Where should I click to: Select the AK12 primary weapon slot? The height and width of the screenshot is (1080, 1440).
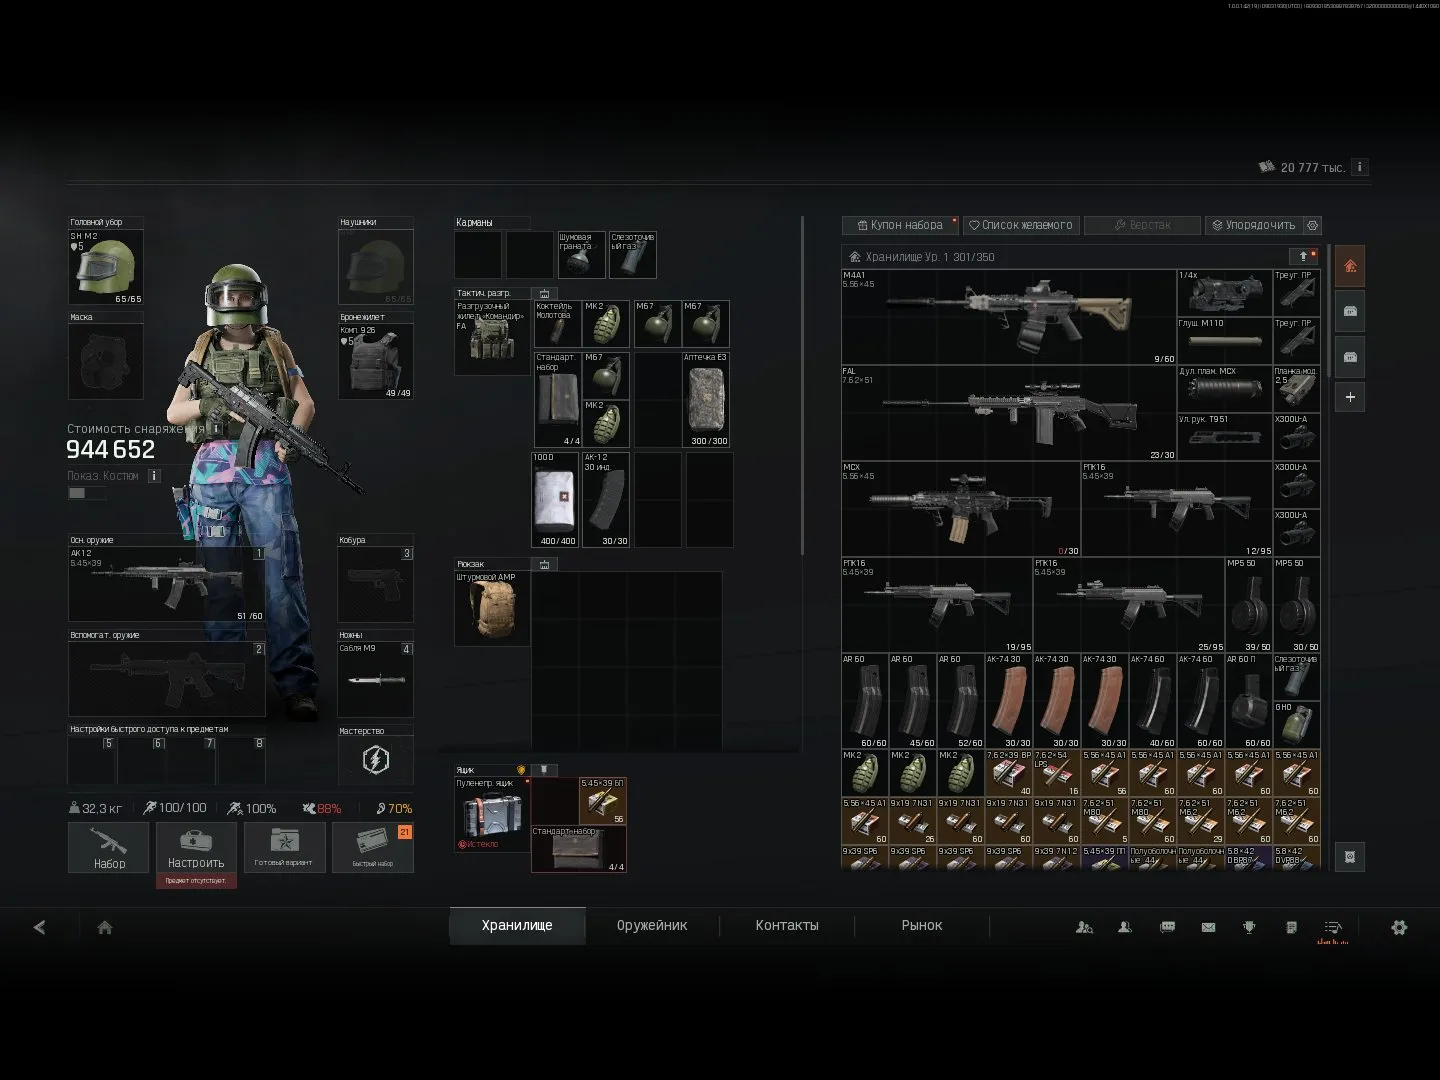tap(167, 584)
